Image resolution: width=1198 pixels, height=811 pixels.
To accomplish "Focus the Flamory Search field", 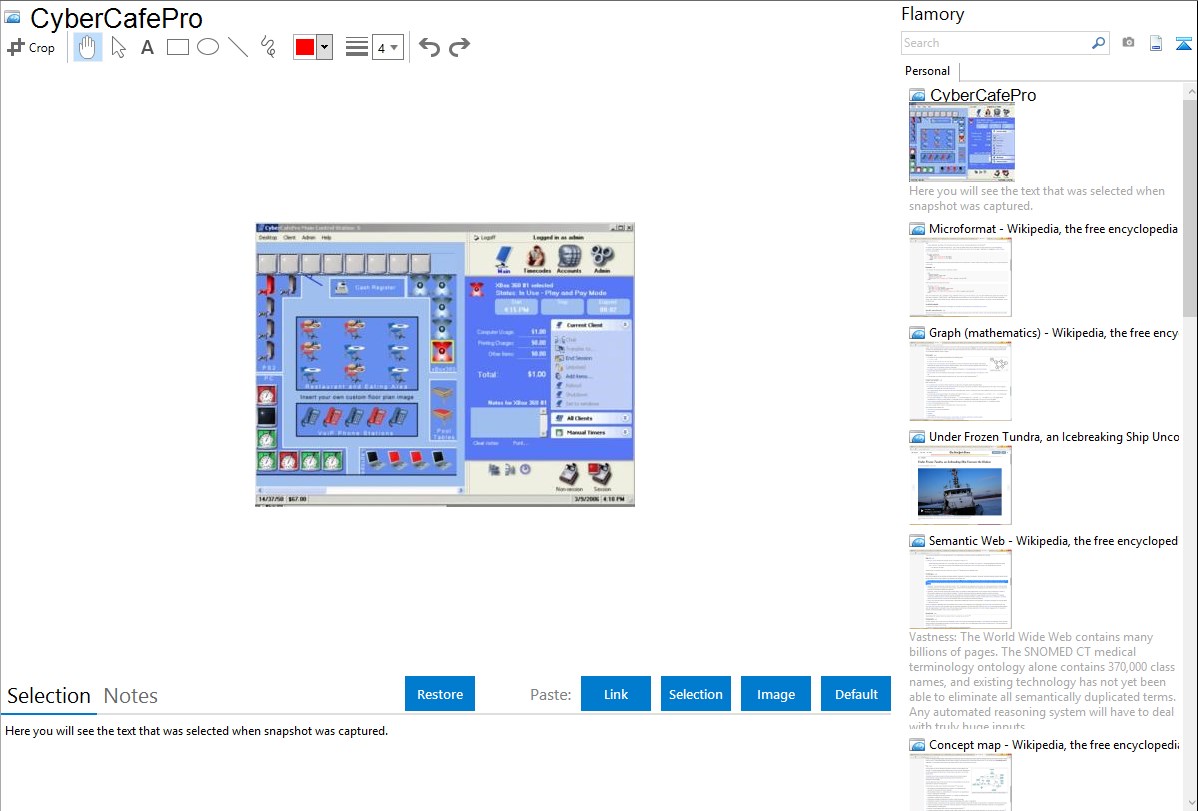I will 996,43.
